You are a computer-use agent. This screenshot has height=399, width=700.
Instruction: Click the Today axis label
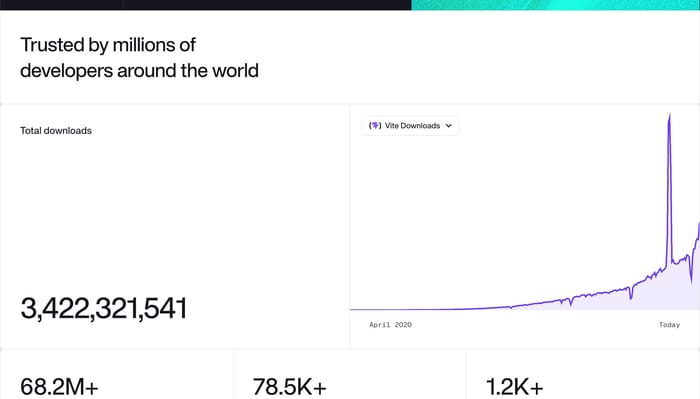point(669,325)
